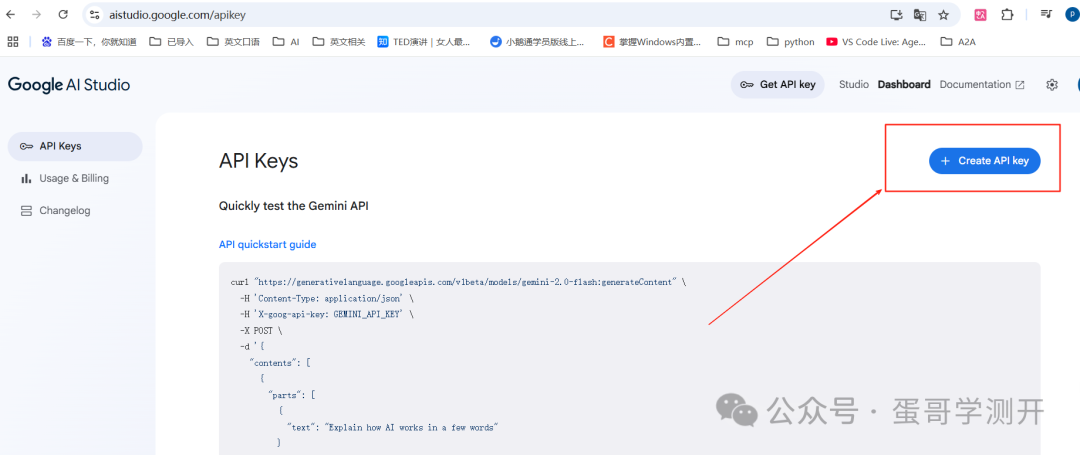
Task: Open the 百度一下 bookmark
Action: pos(89,42)
